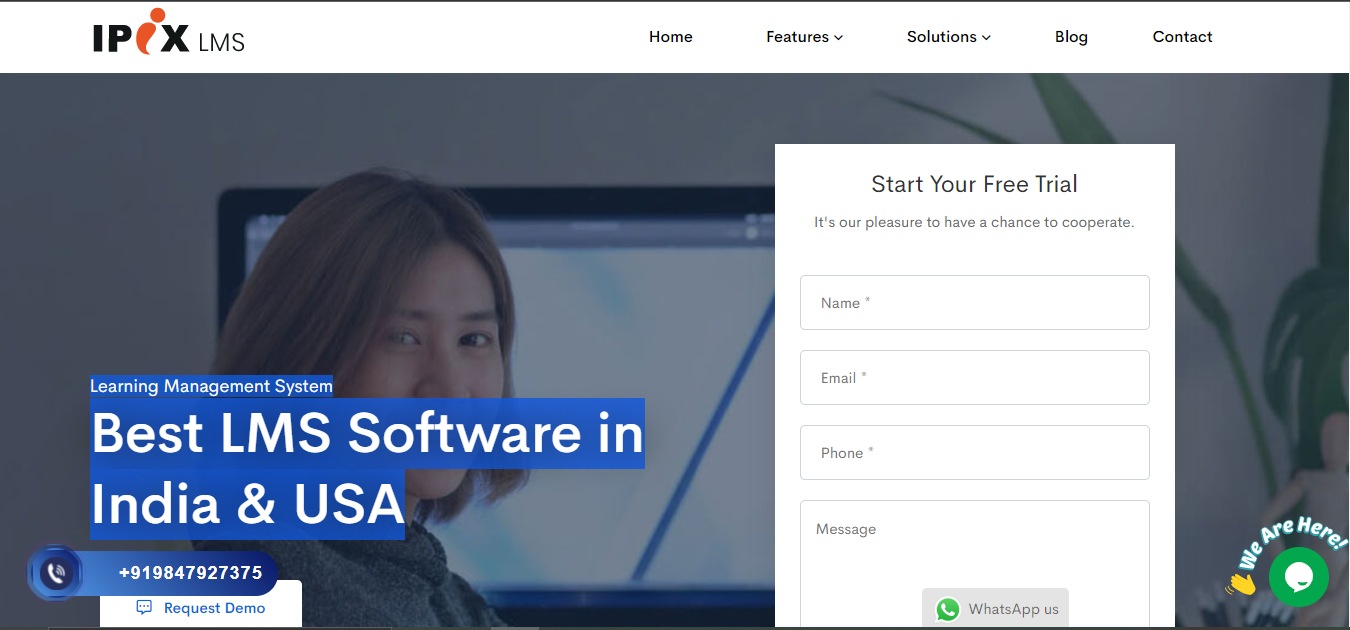Open the Contact page

pos(1182,37)
